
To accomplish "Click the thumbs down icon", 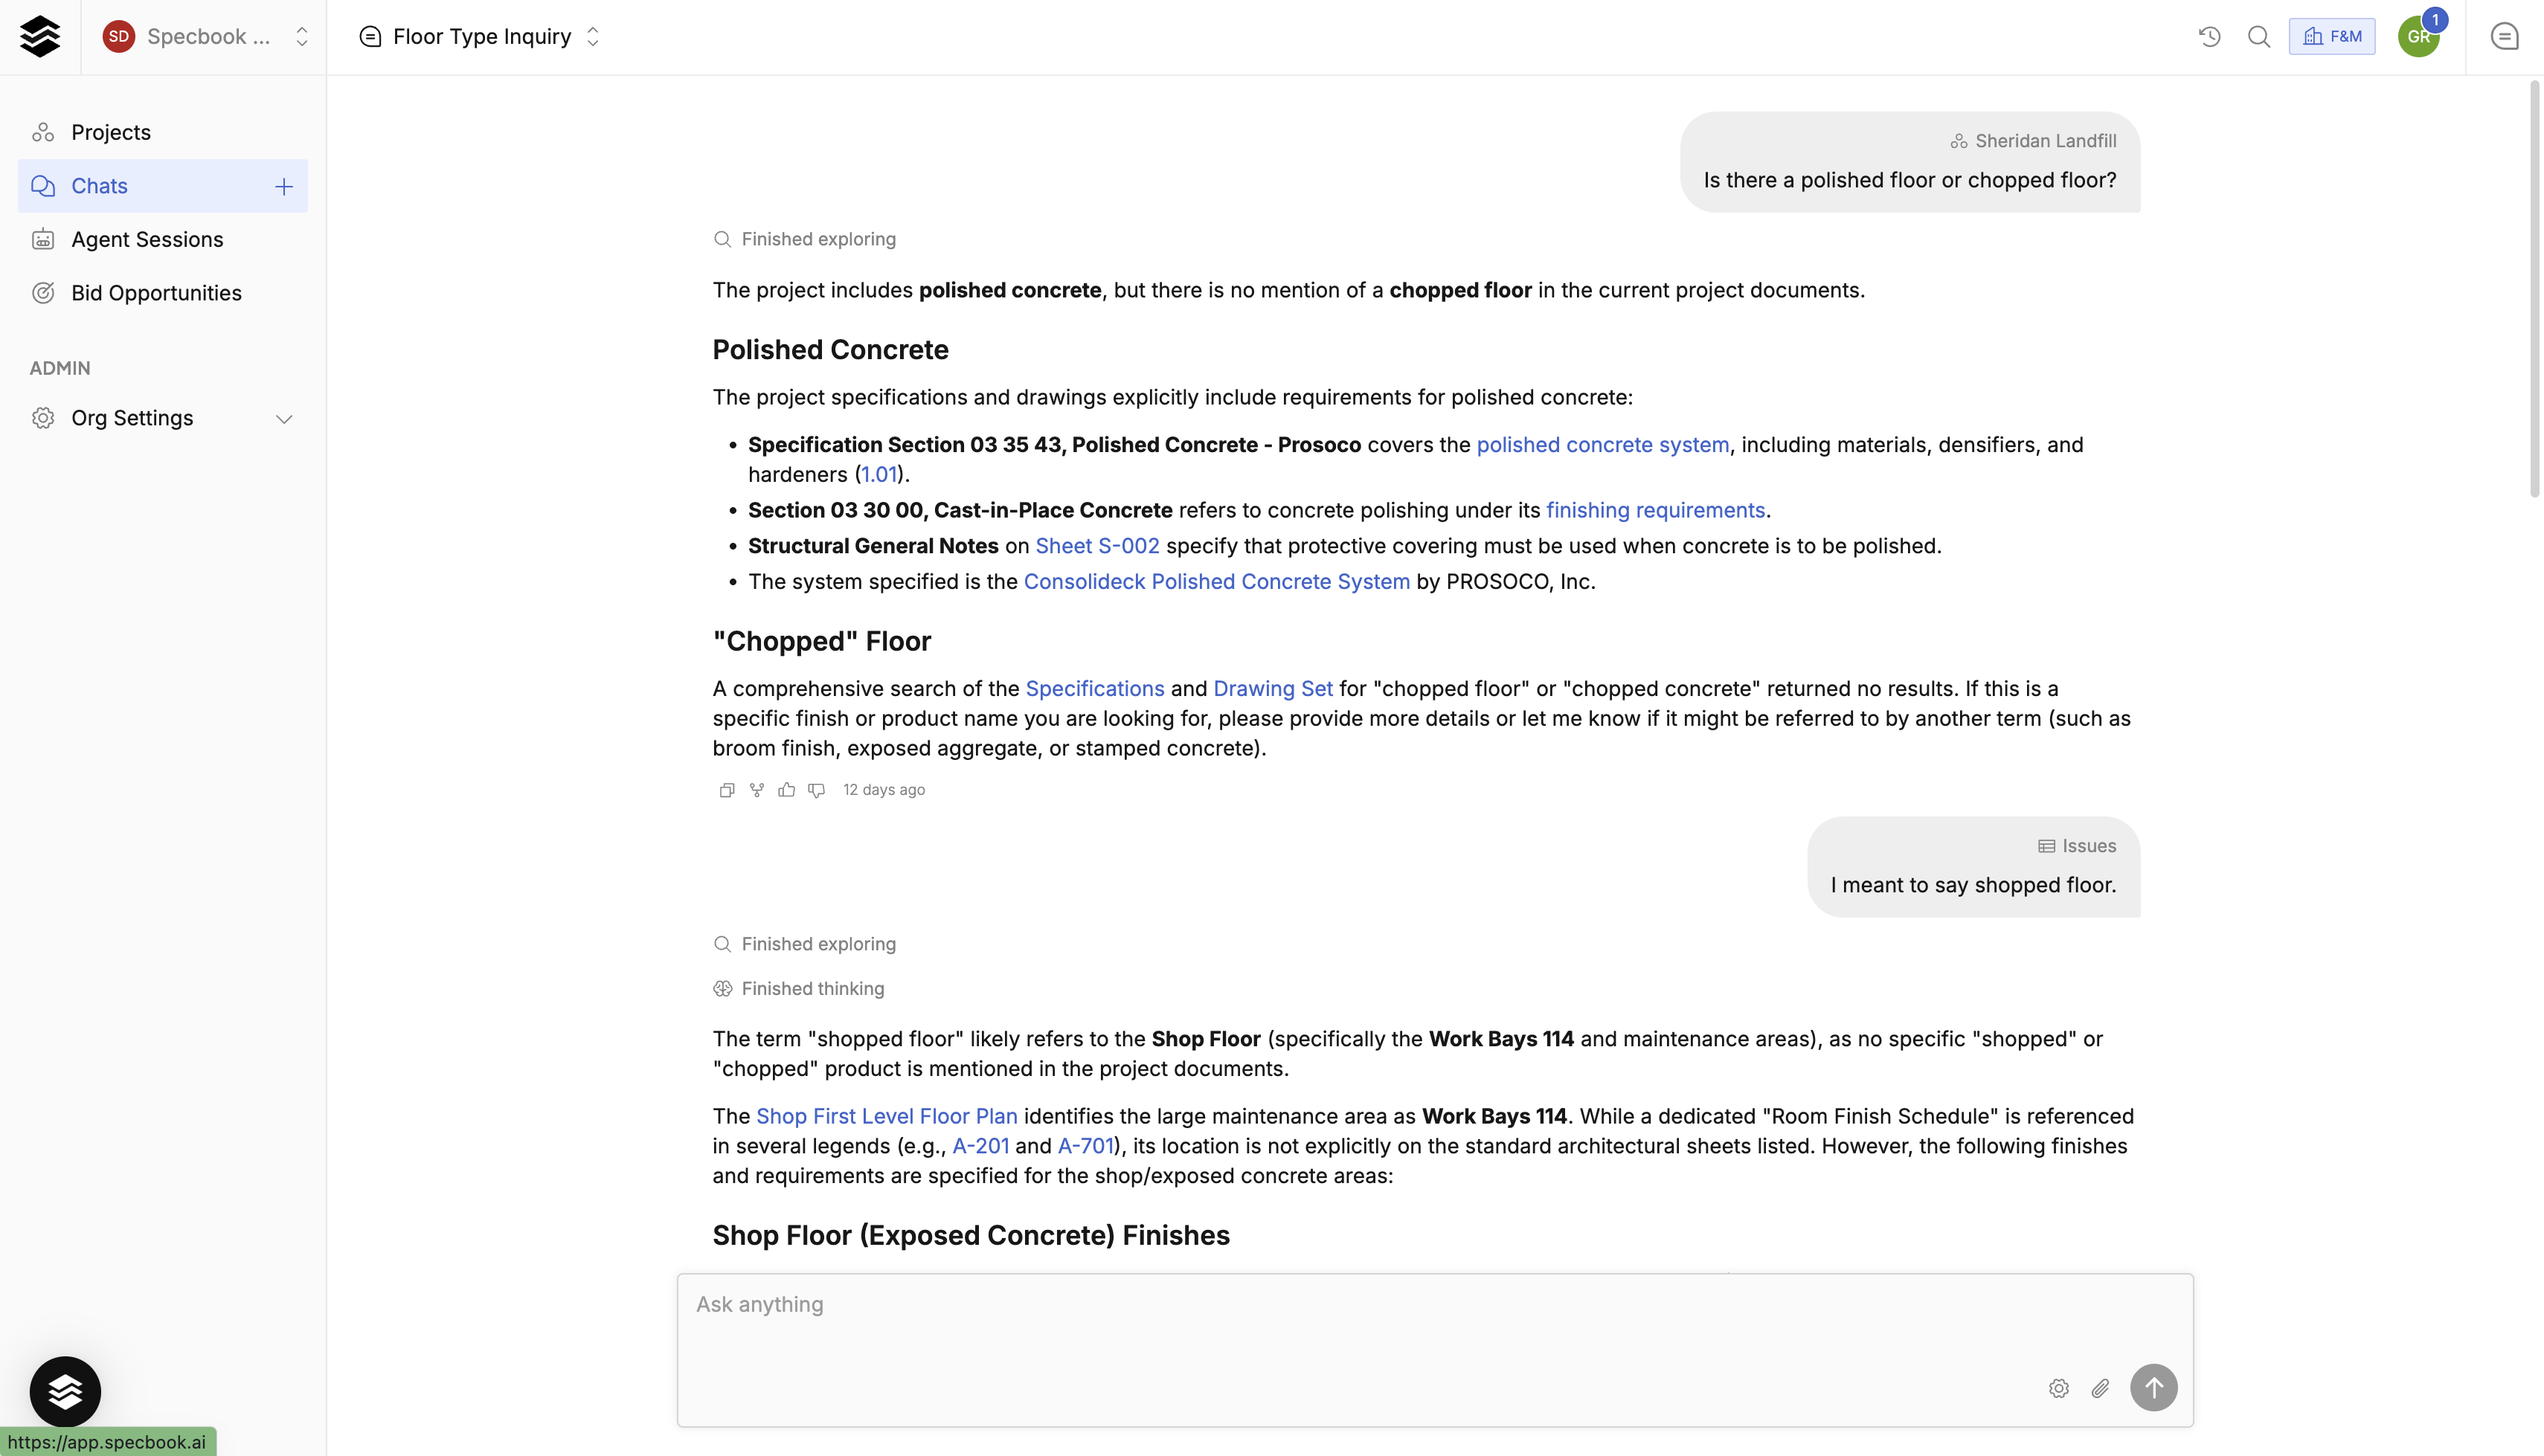I will (817, 790).
